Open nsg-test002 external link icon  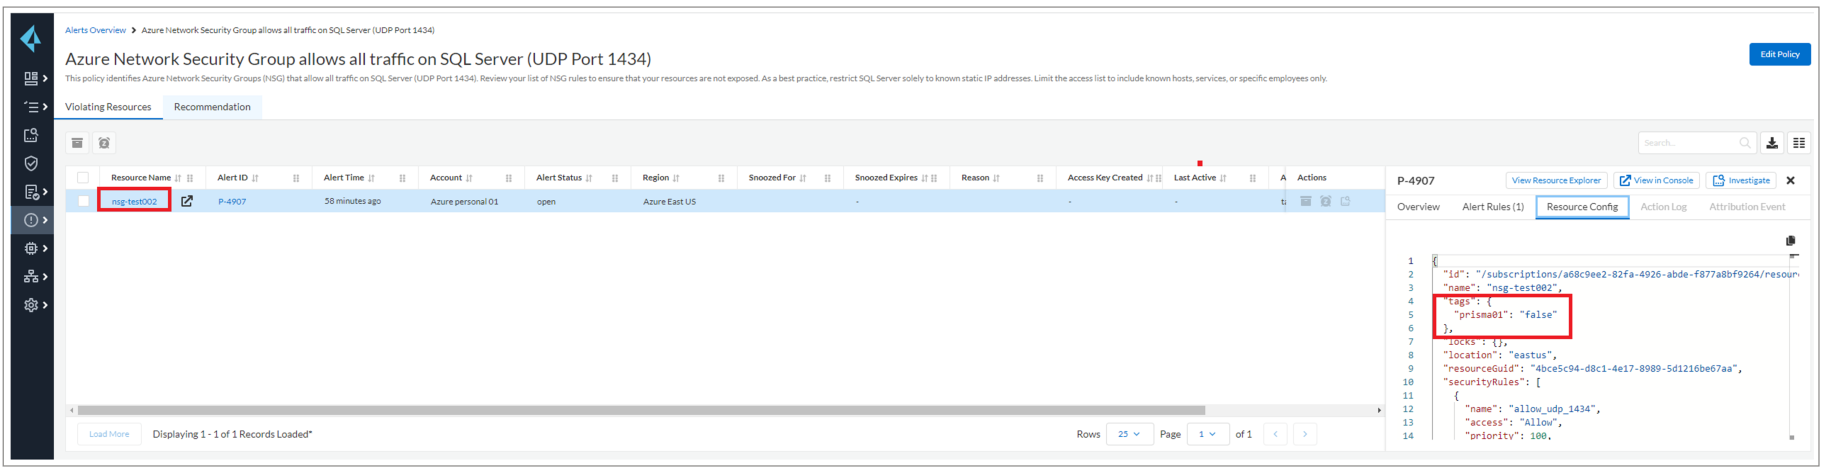187,201
